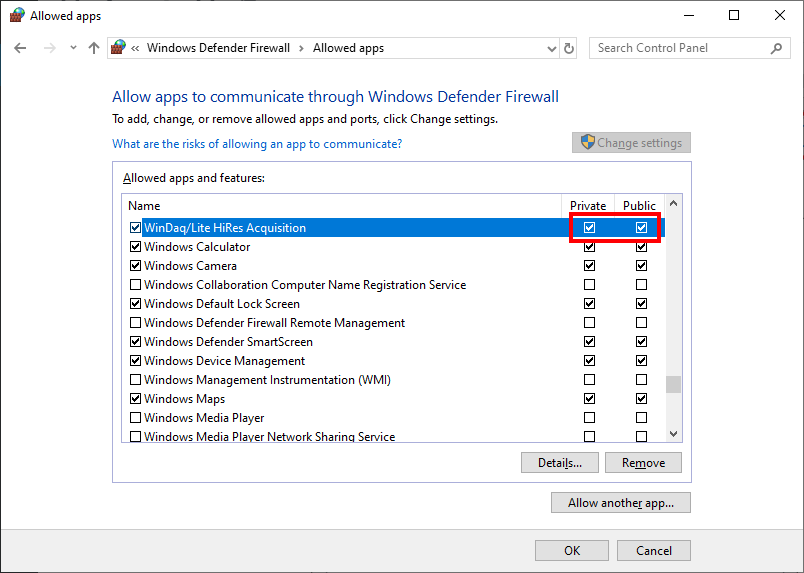Open recent locations dropdown arrow
Viewport: 804px width, 573px height.
[x=73, y=48]
